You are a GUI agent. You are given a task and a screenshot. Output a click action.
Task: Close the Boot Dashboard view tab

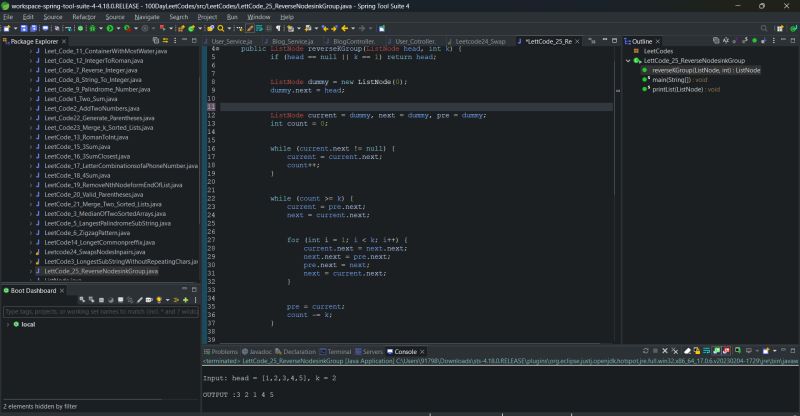tap(63, 290)
